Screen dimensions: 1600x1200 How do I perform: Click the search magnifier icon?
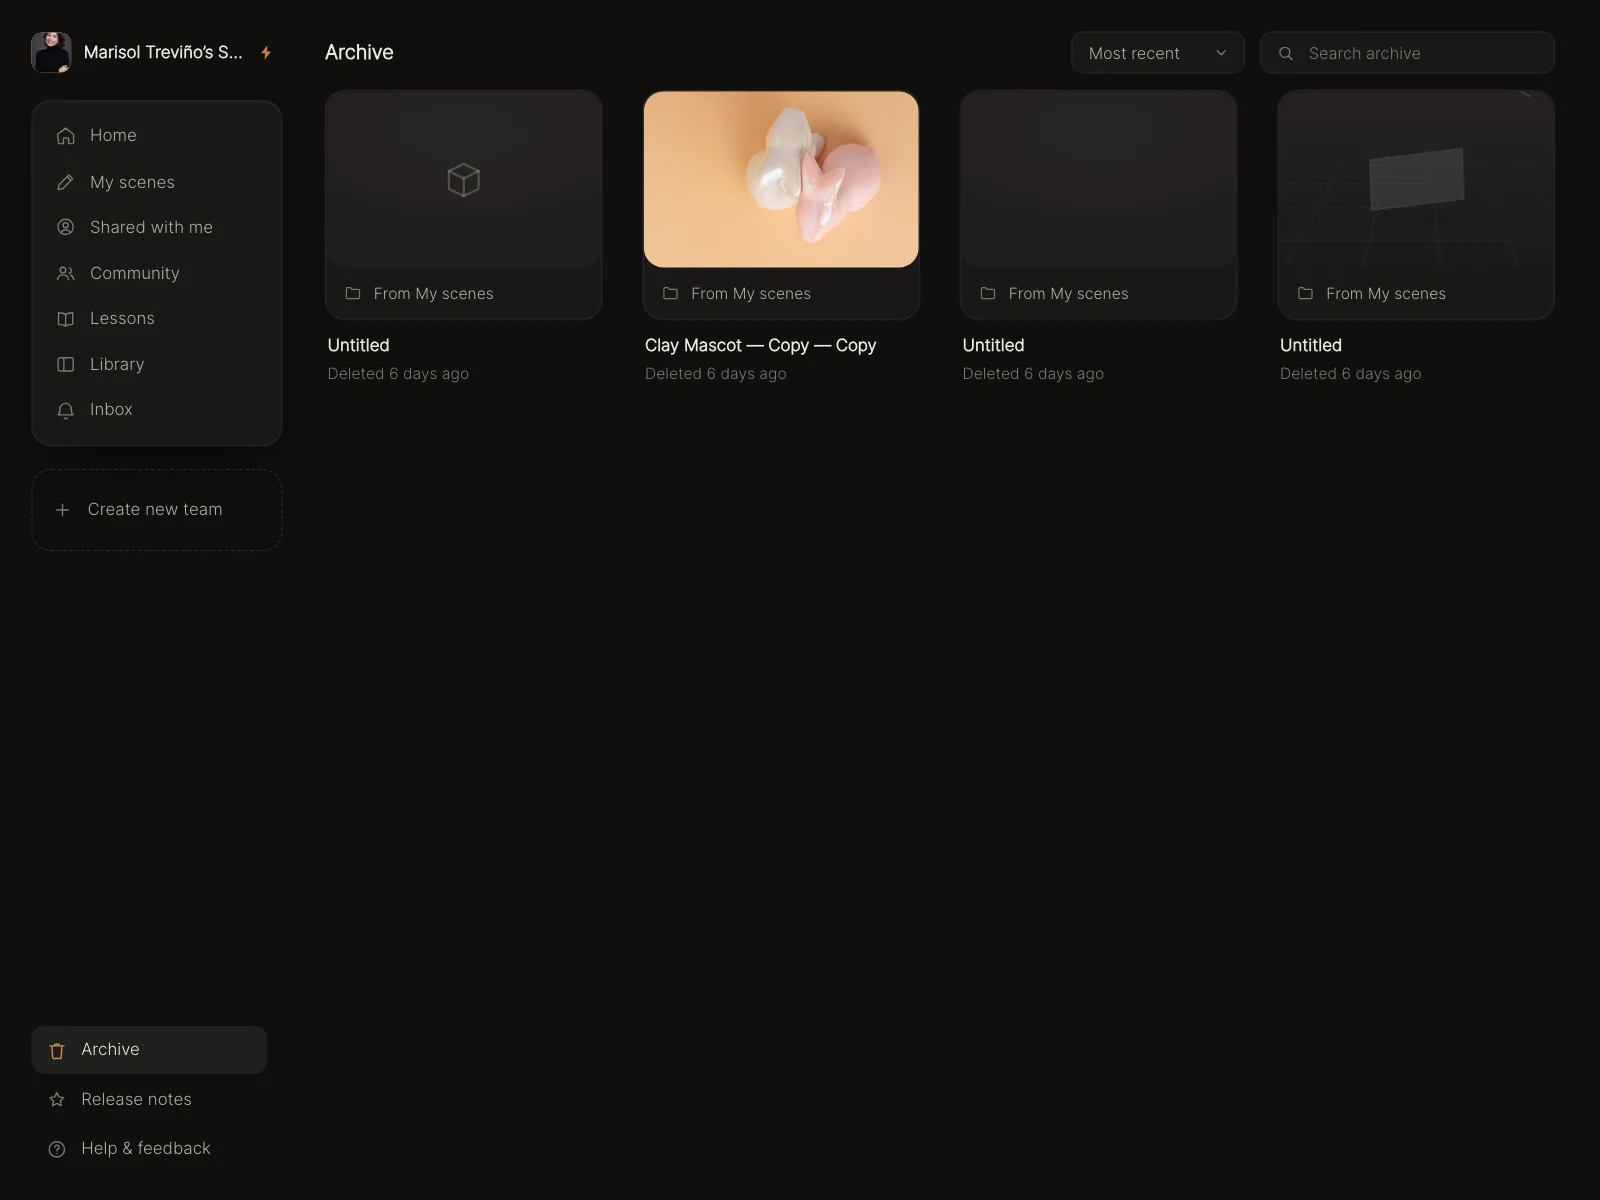(x=1286, y=53)
